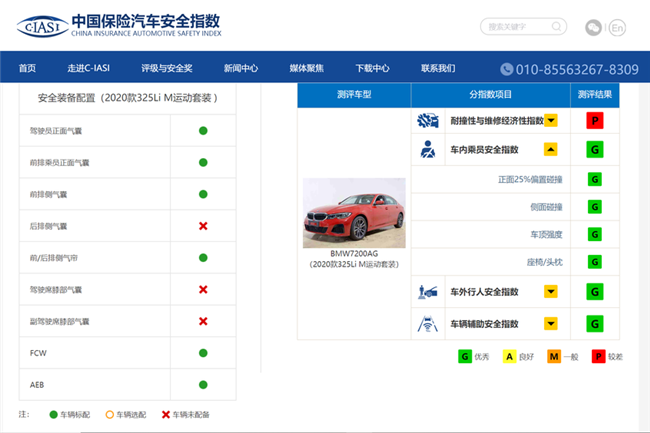Click the G rating for 正面25%偏置碰撞
The width and height of the screenshot is (650, 433).
(x=595, y=179)
